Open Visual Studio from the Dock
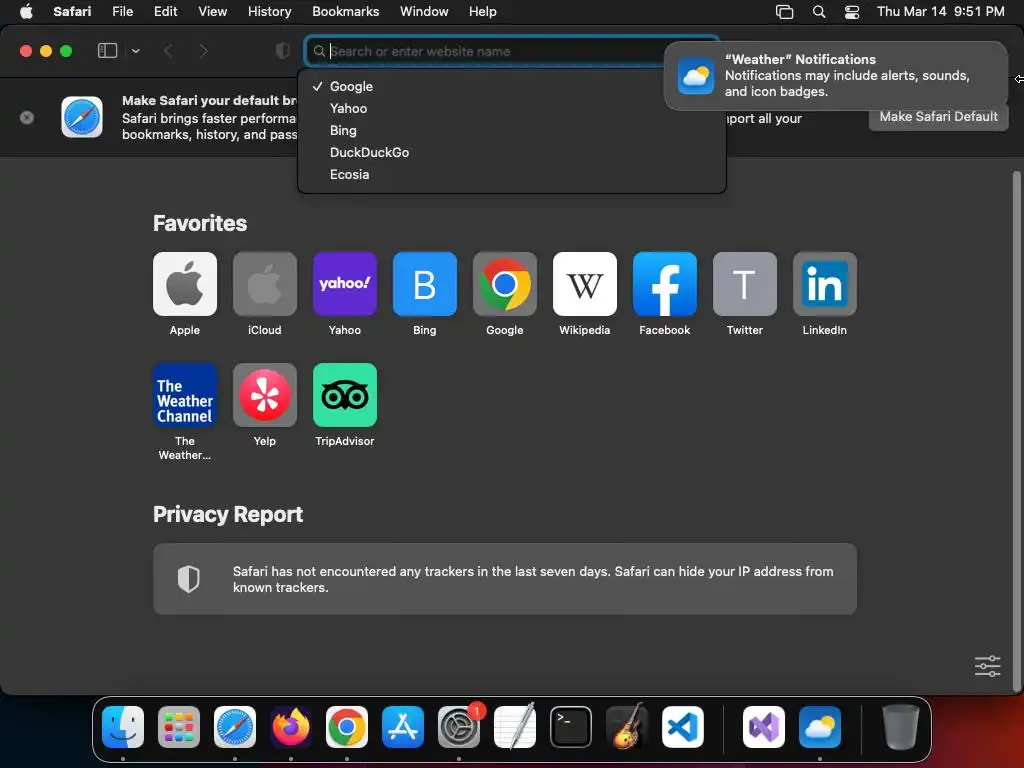Viewport: 1024px width, 768px height. (763, 727)
